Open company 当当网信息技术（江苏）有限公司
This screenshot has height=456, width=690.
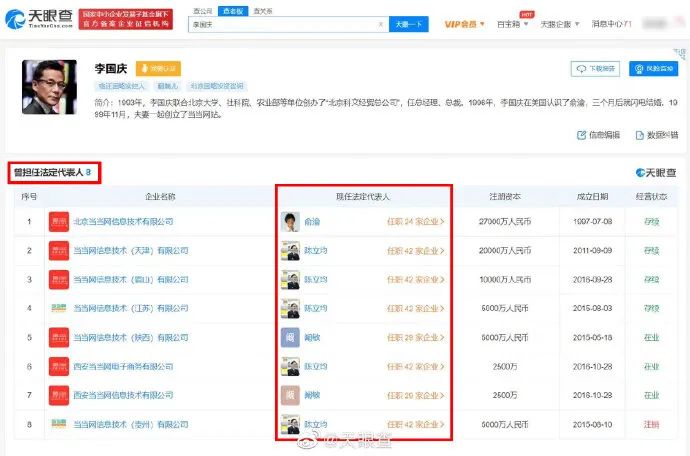131,308
